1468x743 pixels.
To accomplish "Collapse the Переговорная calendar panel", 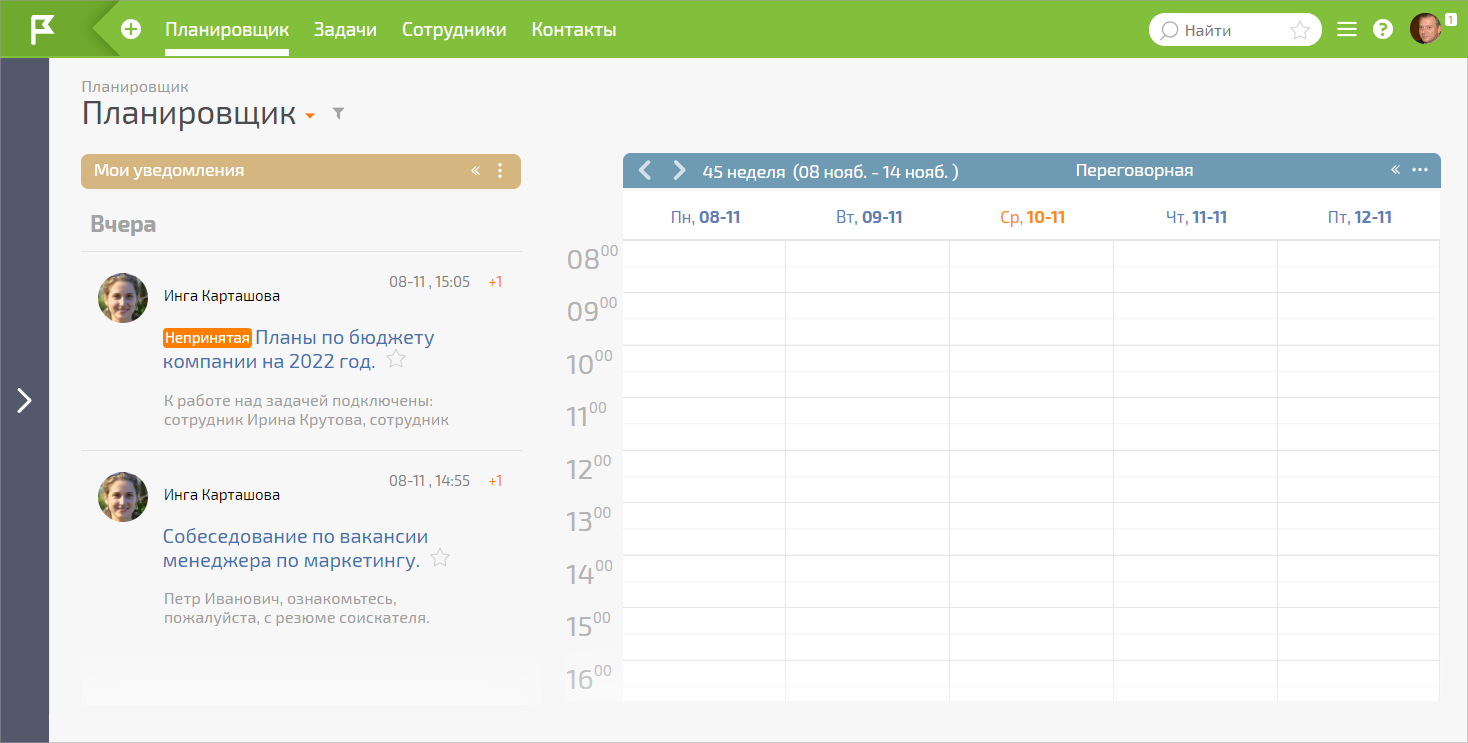I will point(1395,170).
